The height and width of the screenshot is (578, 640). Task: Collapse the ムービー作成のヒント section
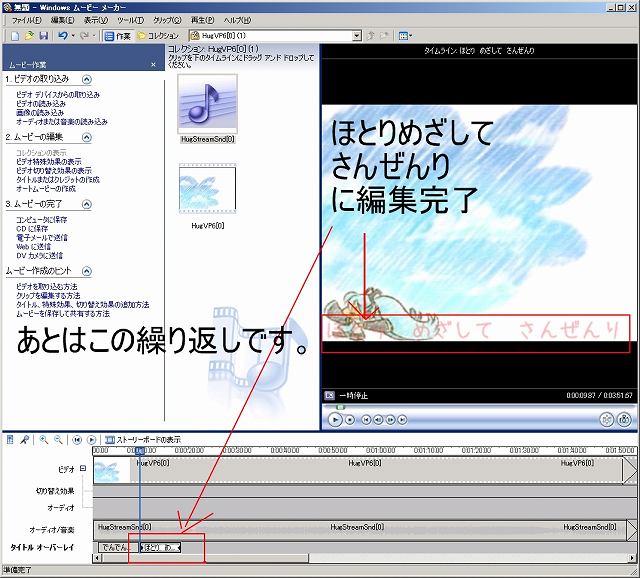click(87, 271)
